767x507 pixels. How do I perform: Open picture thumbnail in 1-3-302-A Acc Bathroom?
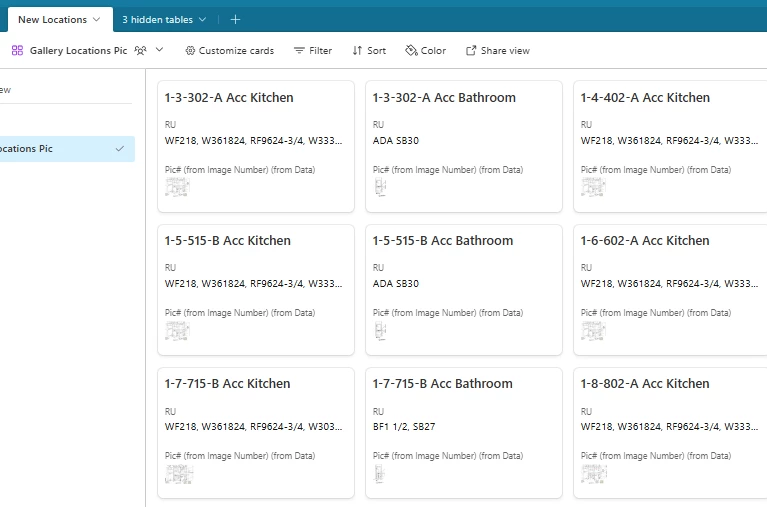[x=380, y=187]
